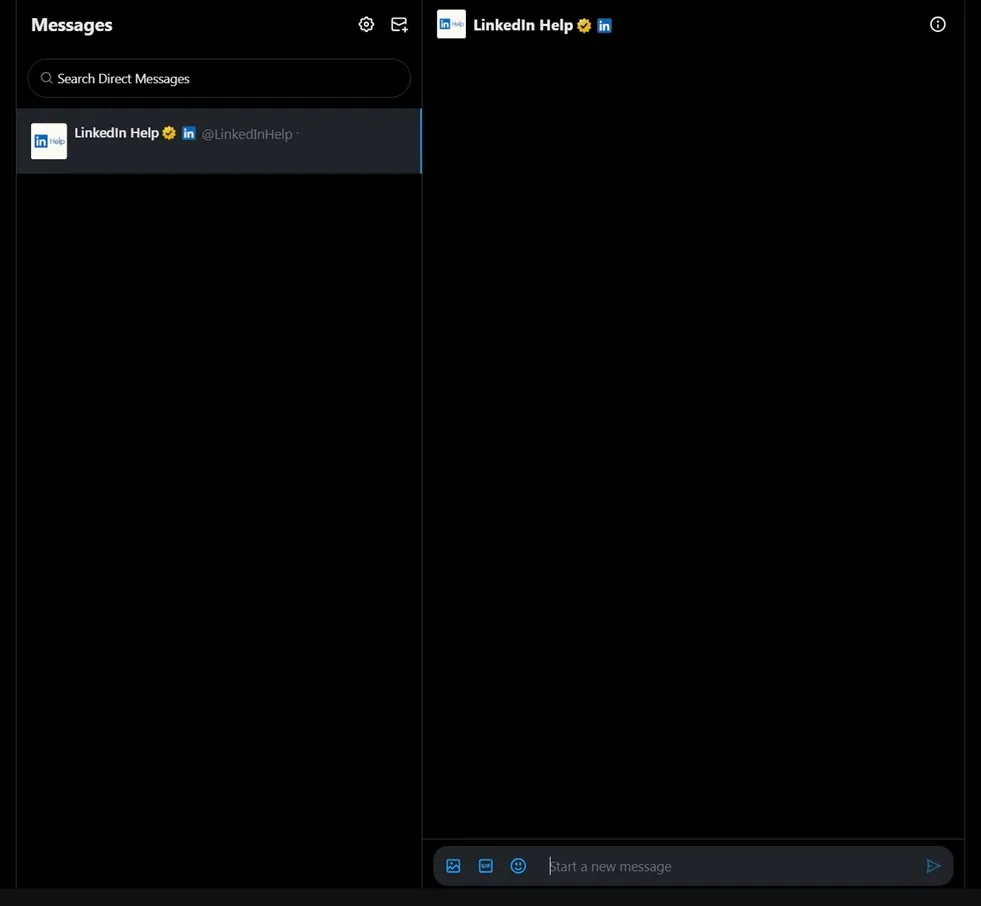
Task: Open conversation info icon in header
Action: [x=937, y=24]
